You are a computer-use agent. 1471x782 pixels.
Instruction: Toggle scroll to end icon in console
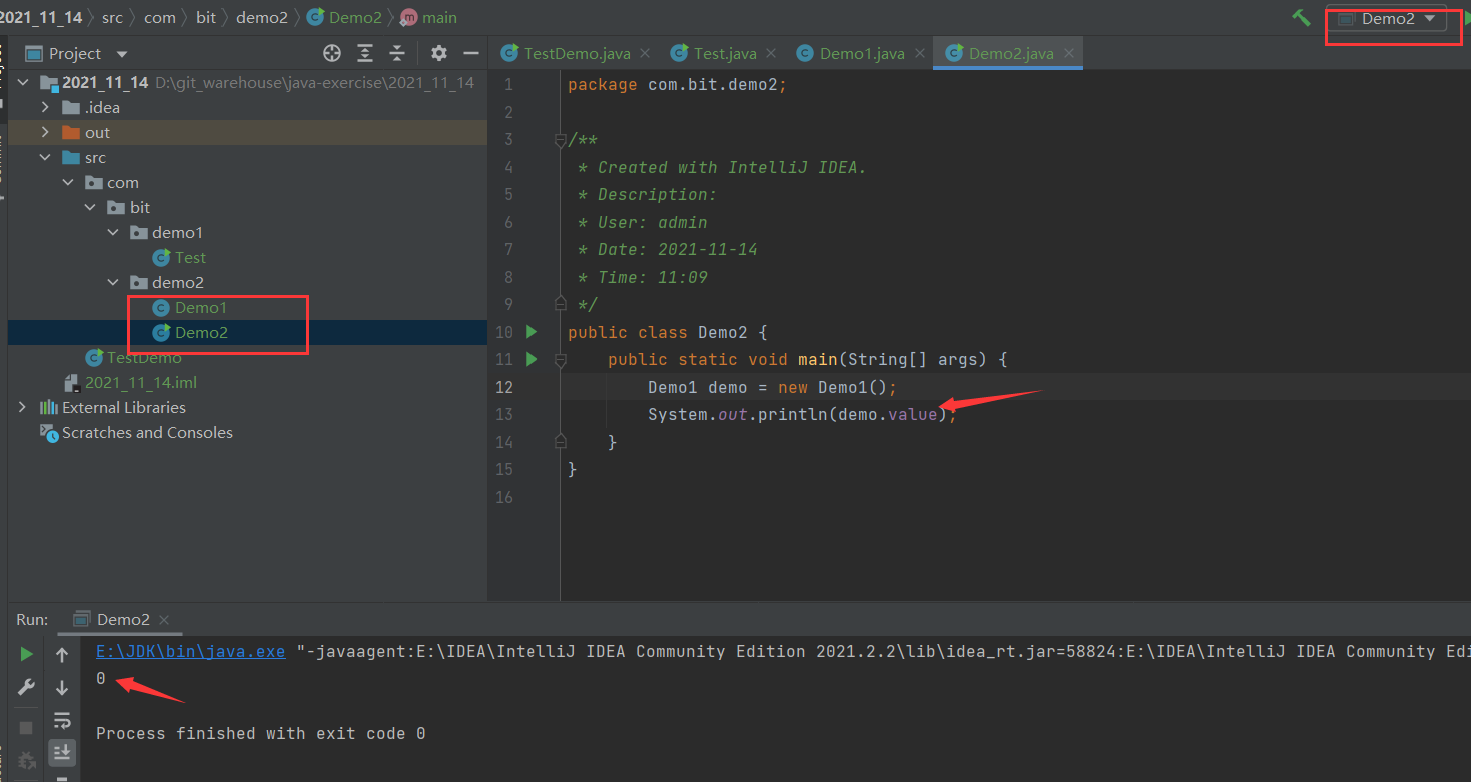pyautogui.click(x=62, y=751)
